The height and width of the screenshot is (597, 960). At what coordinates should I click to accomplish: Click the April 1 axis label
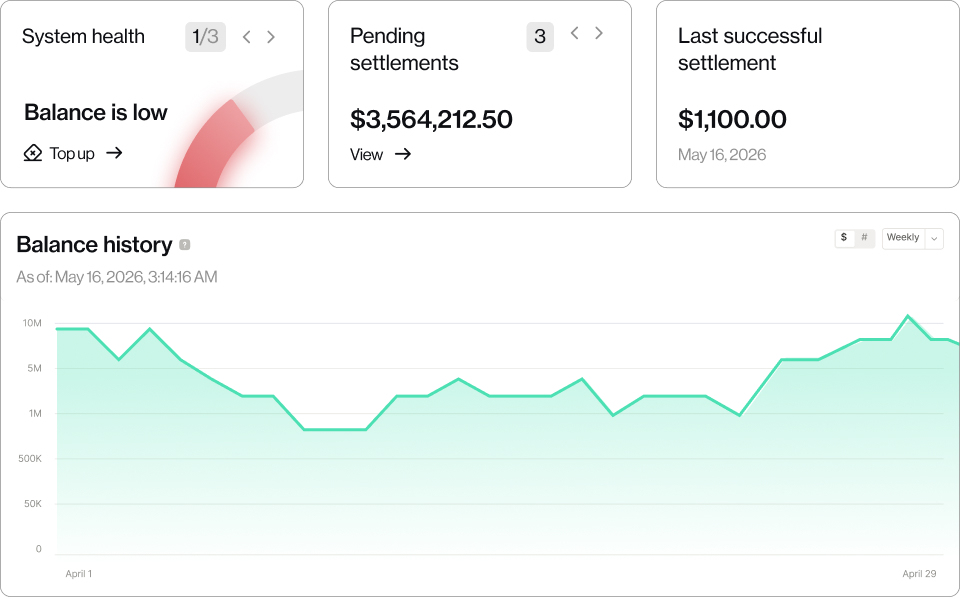click(x=78, y=574)
